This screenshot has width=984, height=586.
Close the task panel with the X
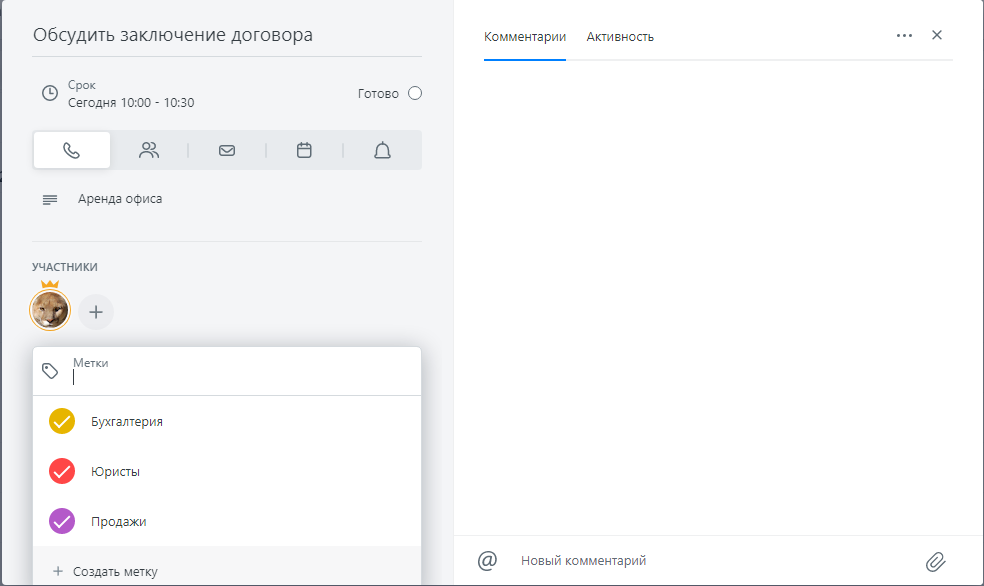[937, 35]
